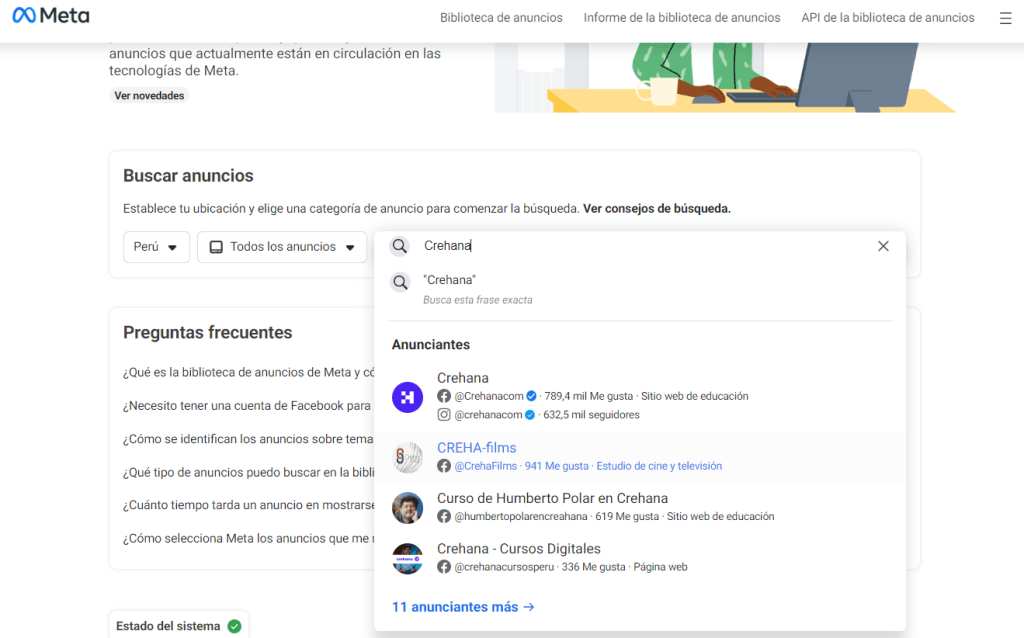Open the Todos los anuncios dropdown
Viewport: 1024px width, 638px height.
click(282, 247)
